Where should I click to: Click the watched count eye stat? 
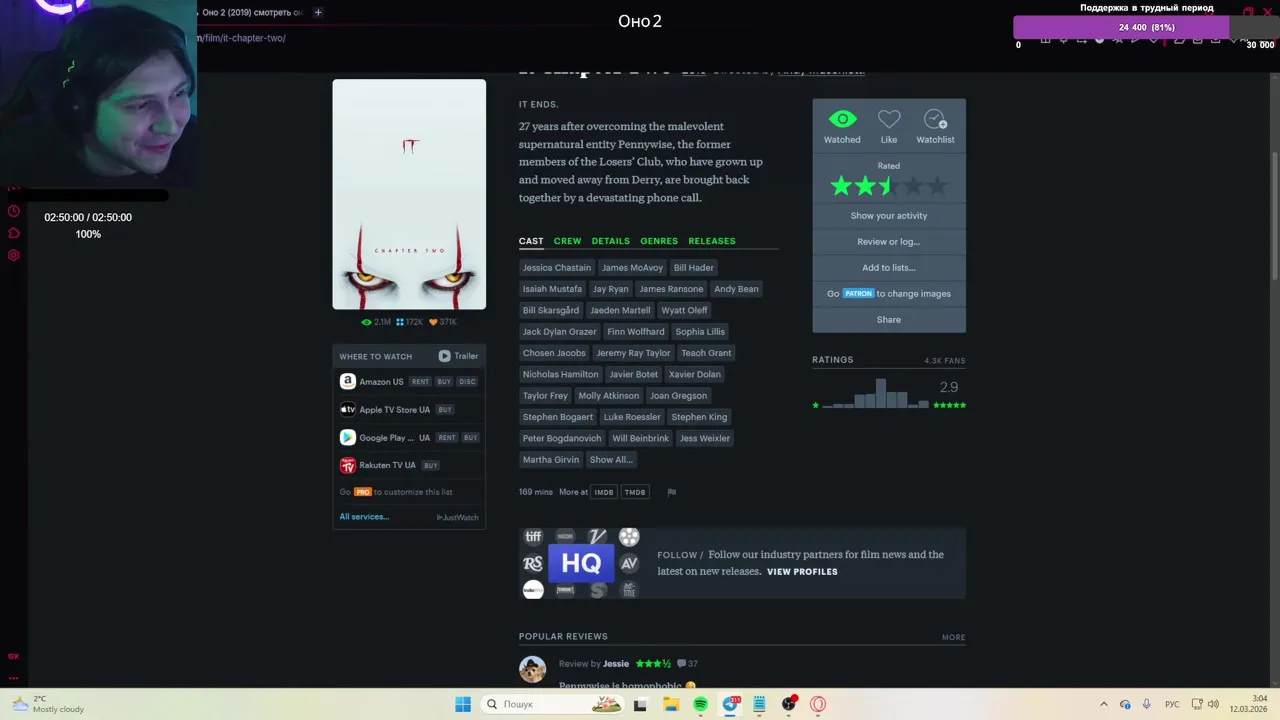point(375,322)
